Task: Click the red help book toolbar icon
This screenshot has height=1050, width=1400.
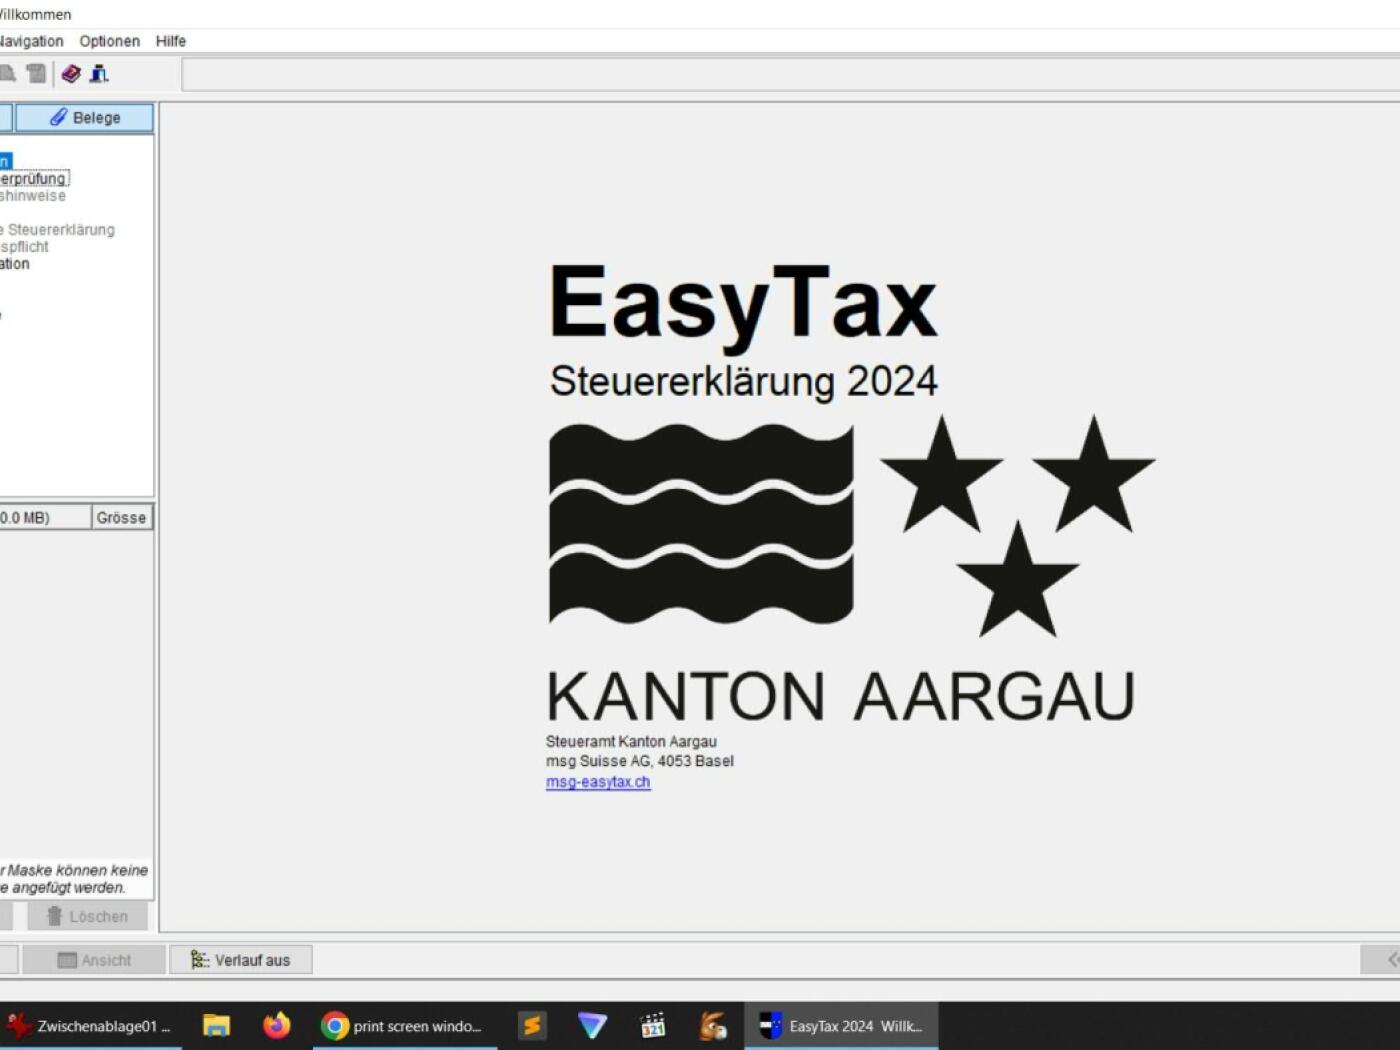Action: pos(71,74)
